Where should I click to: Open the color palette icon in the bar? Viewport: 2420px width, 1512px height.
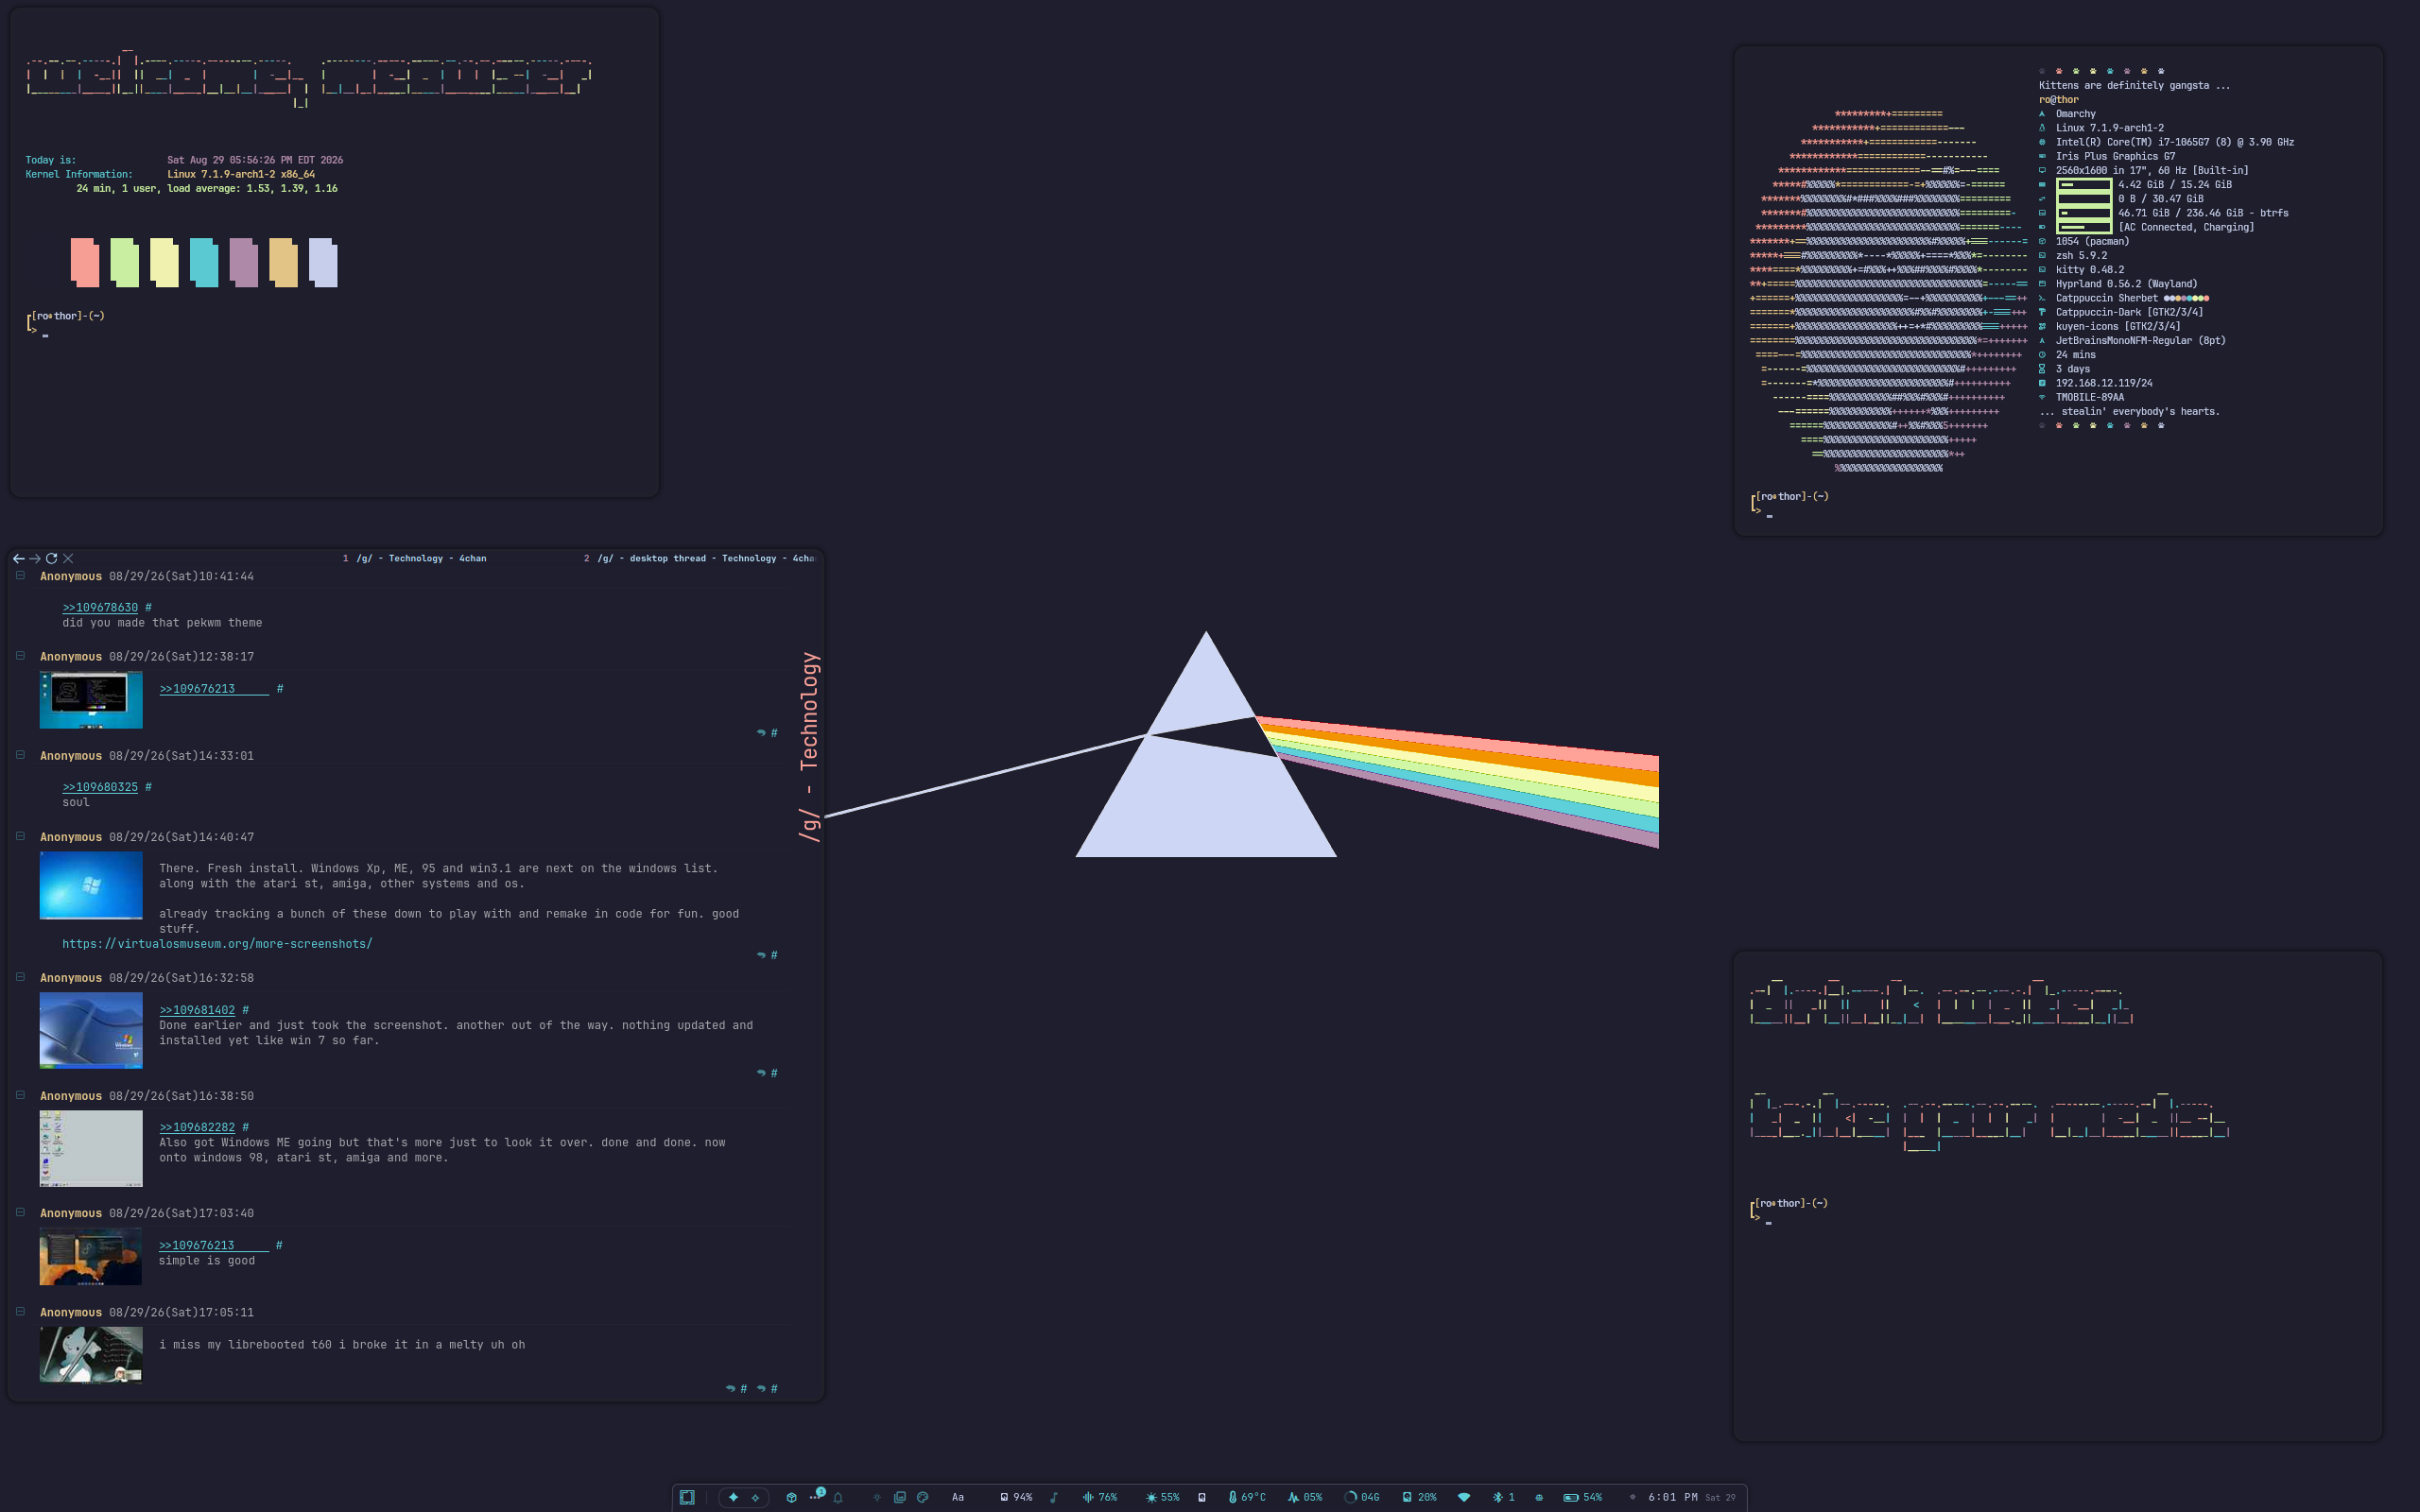click(923, 1497)
